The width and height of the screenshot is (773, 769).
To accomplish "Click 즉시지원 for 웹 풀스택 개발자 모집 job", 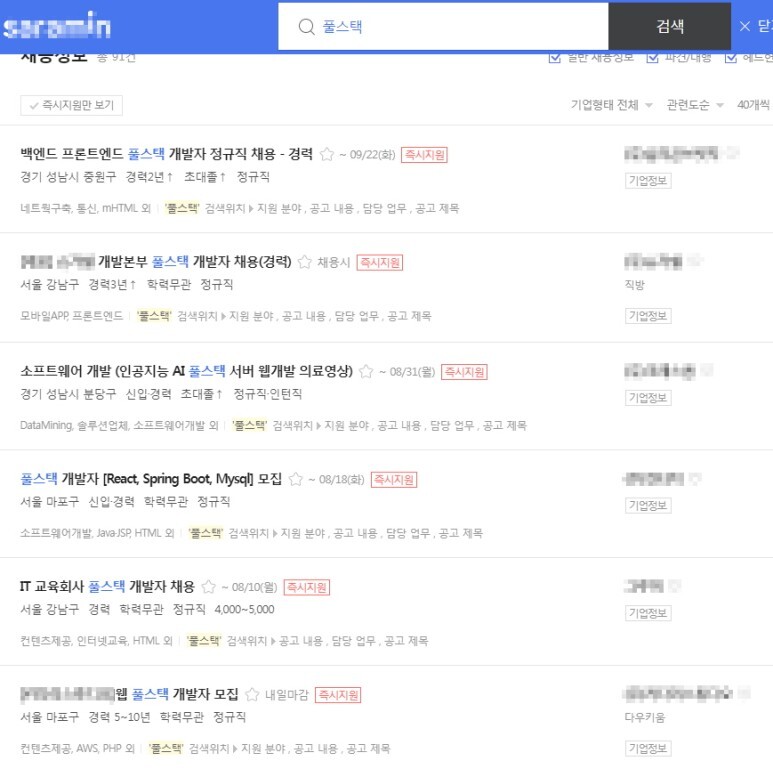I will 338,695.
